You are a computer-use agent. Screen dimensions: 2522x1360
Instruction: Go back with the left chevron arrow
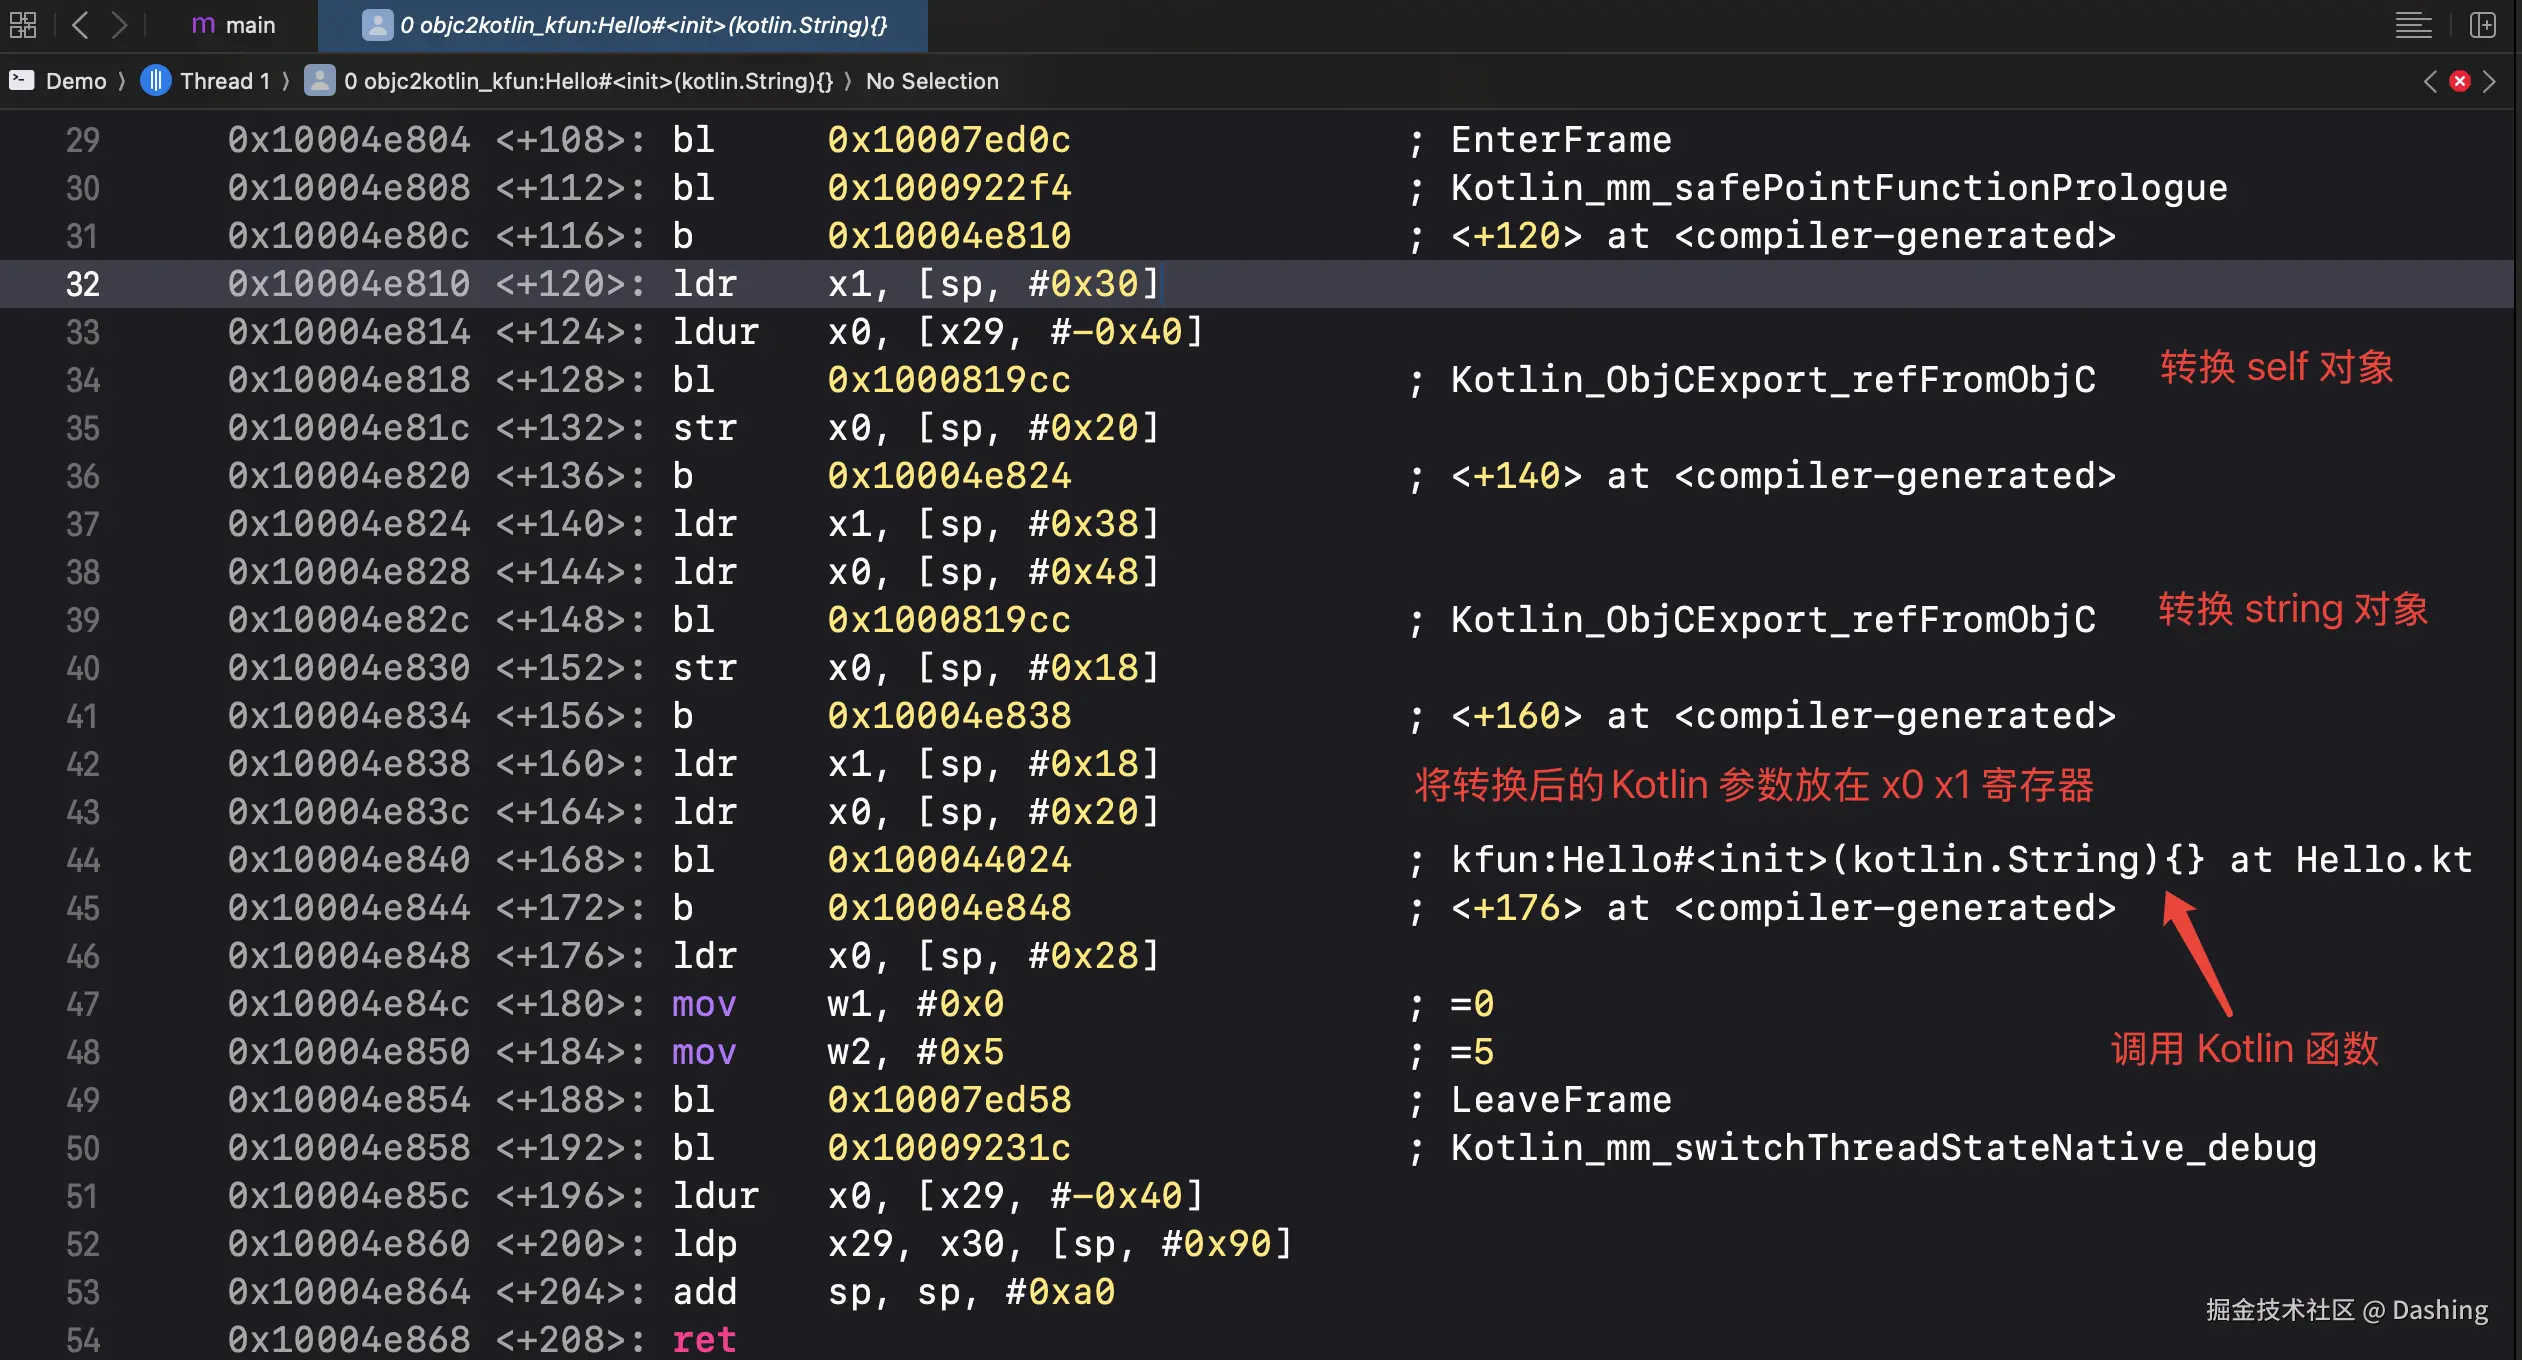pos(81,25)
